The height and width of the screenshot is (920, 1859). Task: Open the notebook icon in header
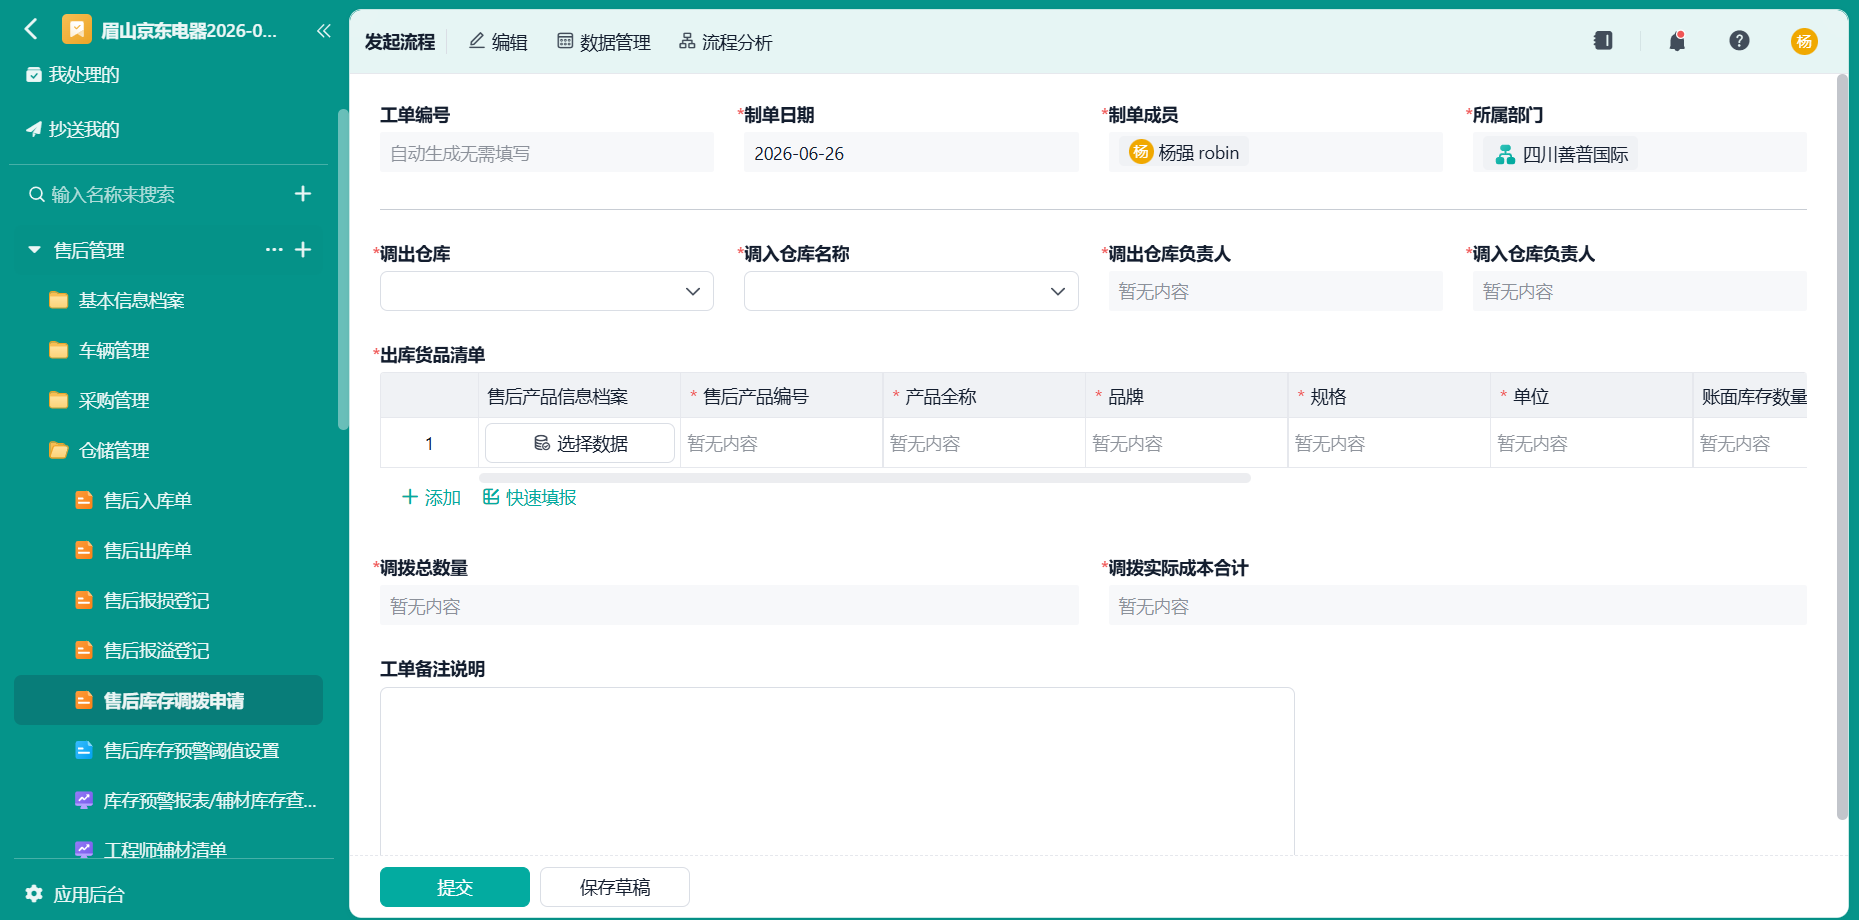click(1603, 41)
